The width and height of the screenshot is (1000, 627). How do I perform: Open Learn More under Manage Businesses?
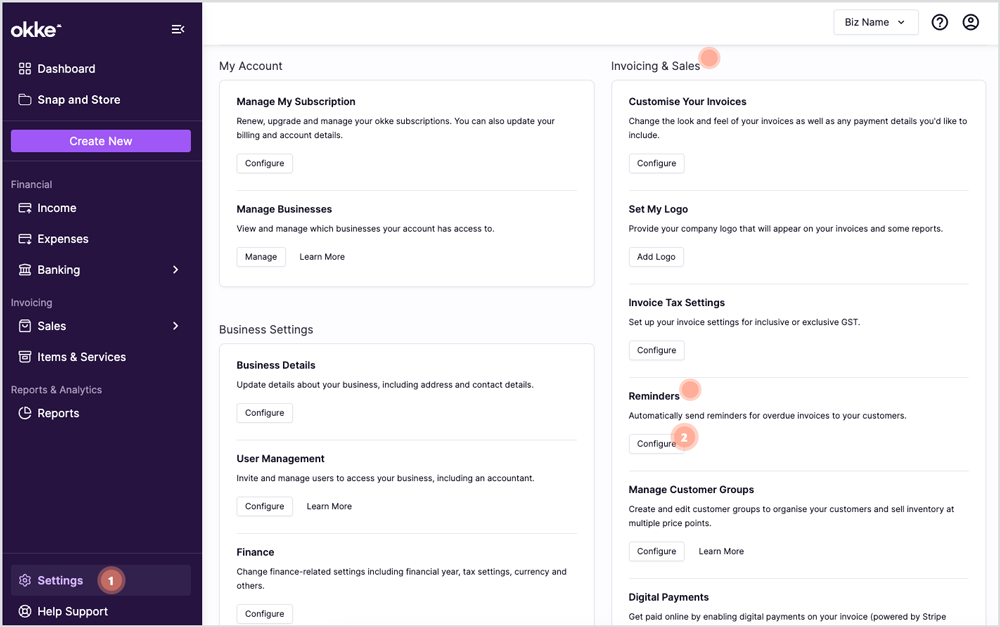[322, 257]
